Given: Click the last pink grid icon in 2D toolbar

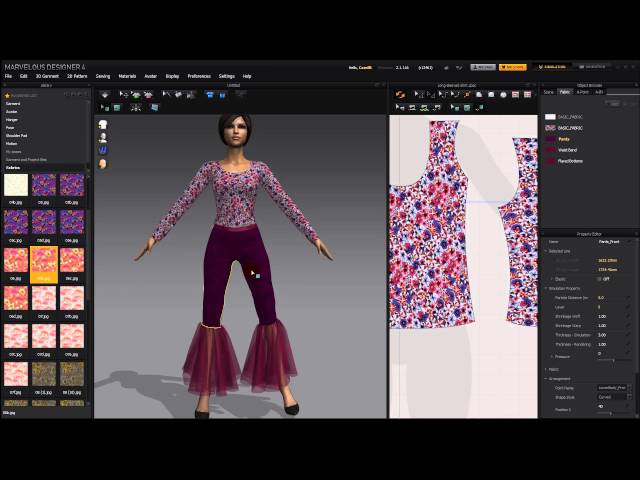Looking at the screenshot, I should pos(528,95).
